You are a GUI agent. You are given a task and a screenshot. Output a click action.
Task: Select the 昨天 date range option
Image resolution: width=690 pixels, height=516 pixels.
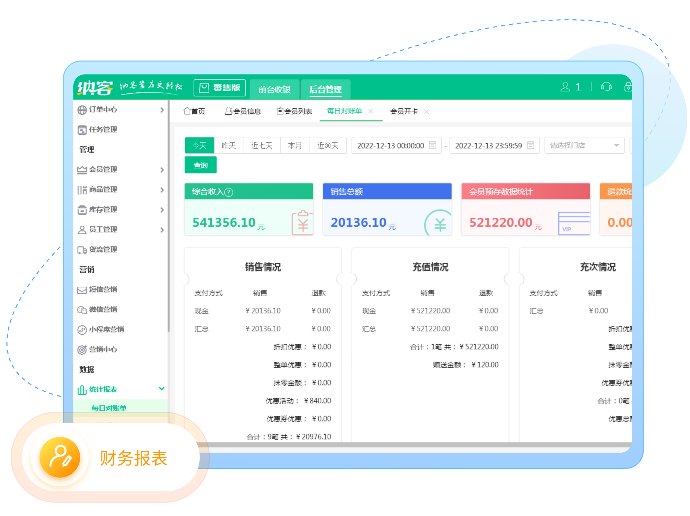[229, 145]
